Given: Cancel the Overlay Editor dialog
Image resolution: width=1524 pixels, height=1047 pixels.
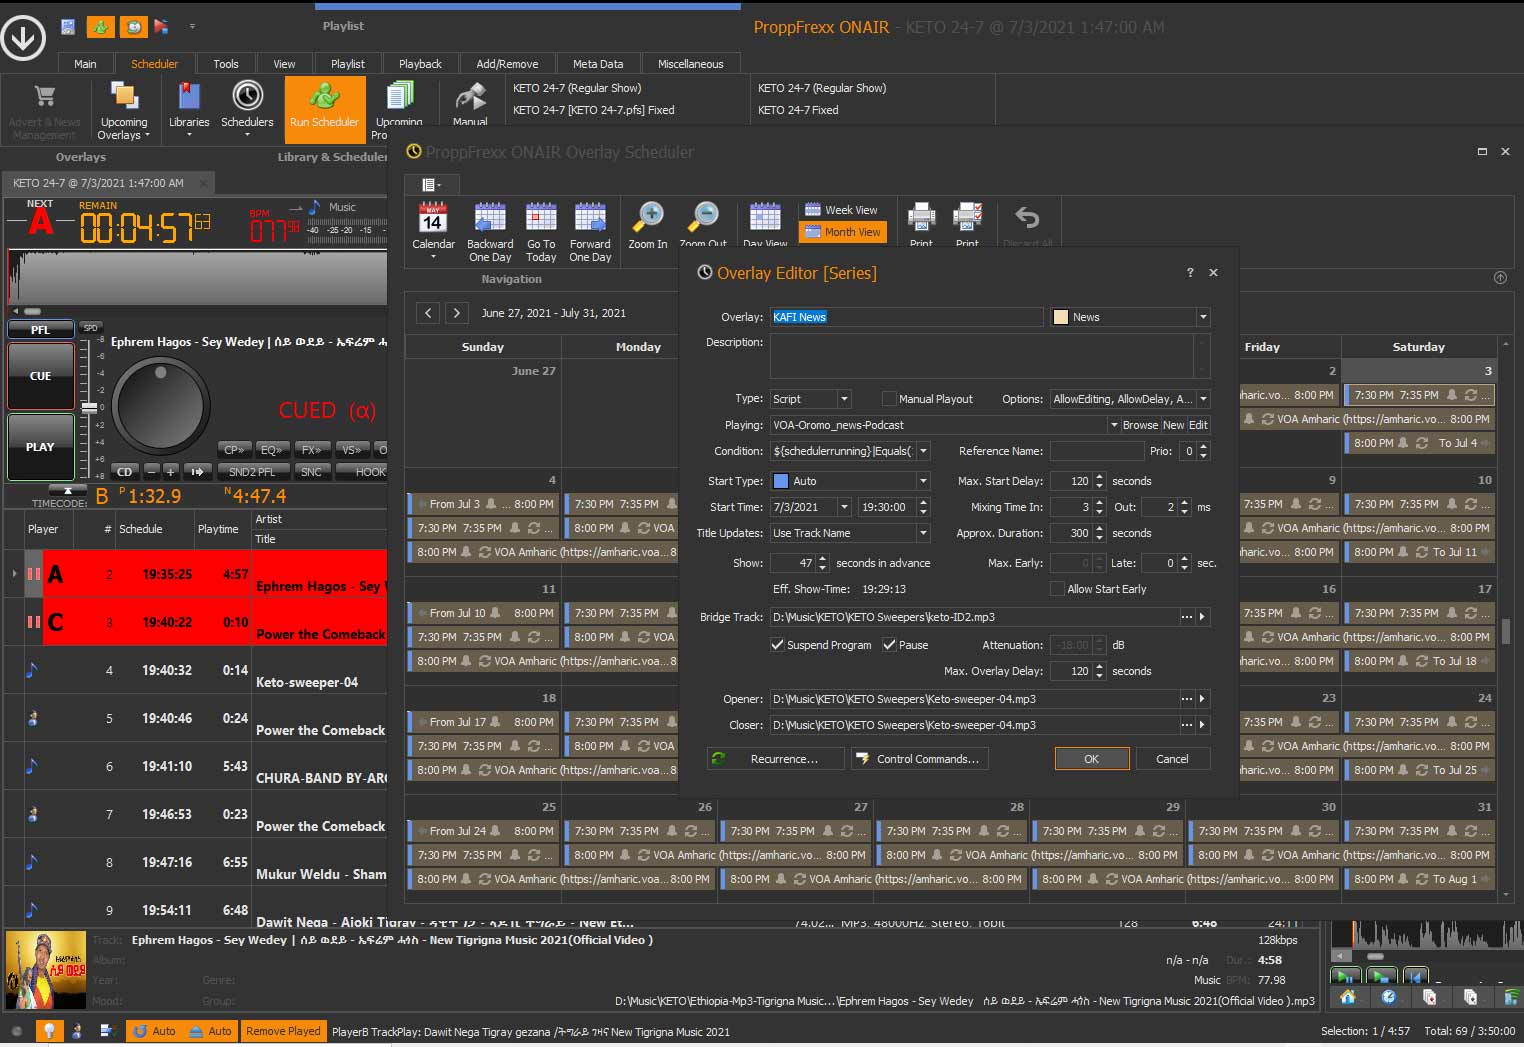Looking at the screenshot, I should (1172, 759).
